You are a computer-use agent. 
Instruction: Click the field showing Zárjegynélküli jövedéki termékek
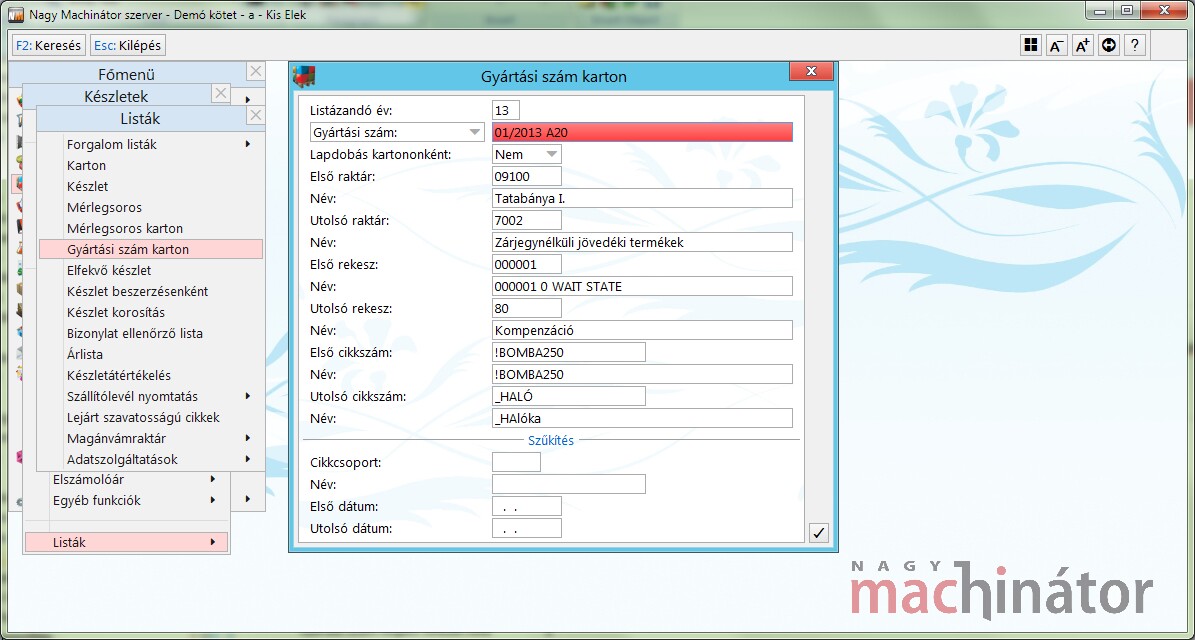tap(642, 242)
